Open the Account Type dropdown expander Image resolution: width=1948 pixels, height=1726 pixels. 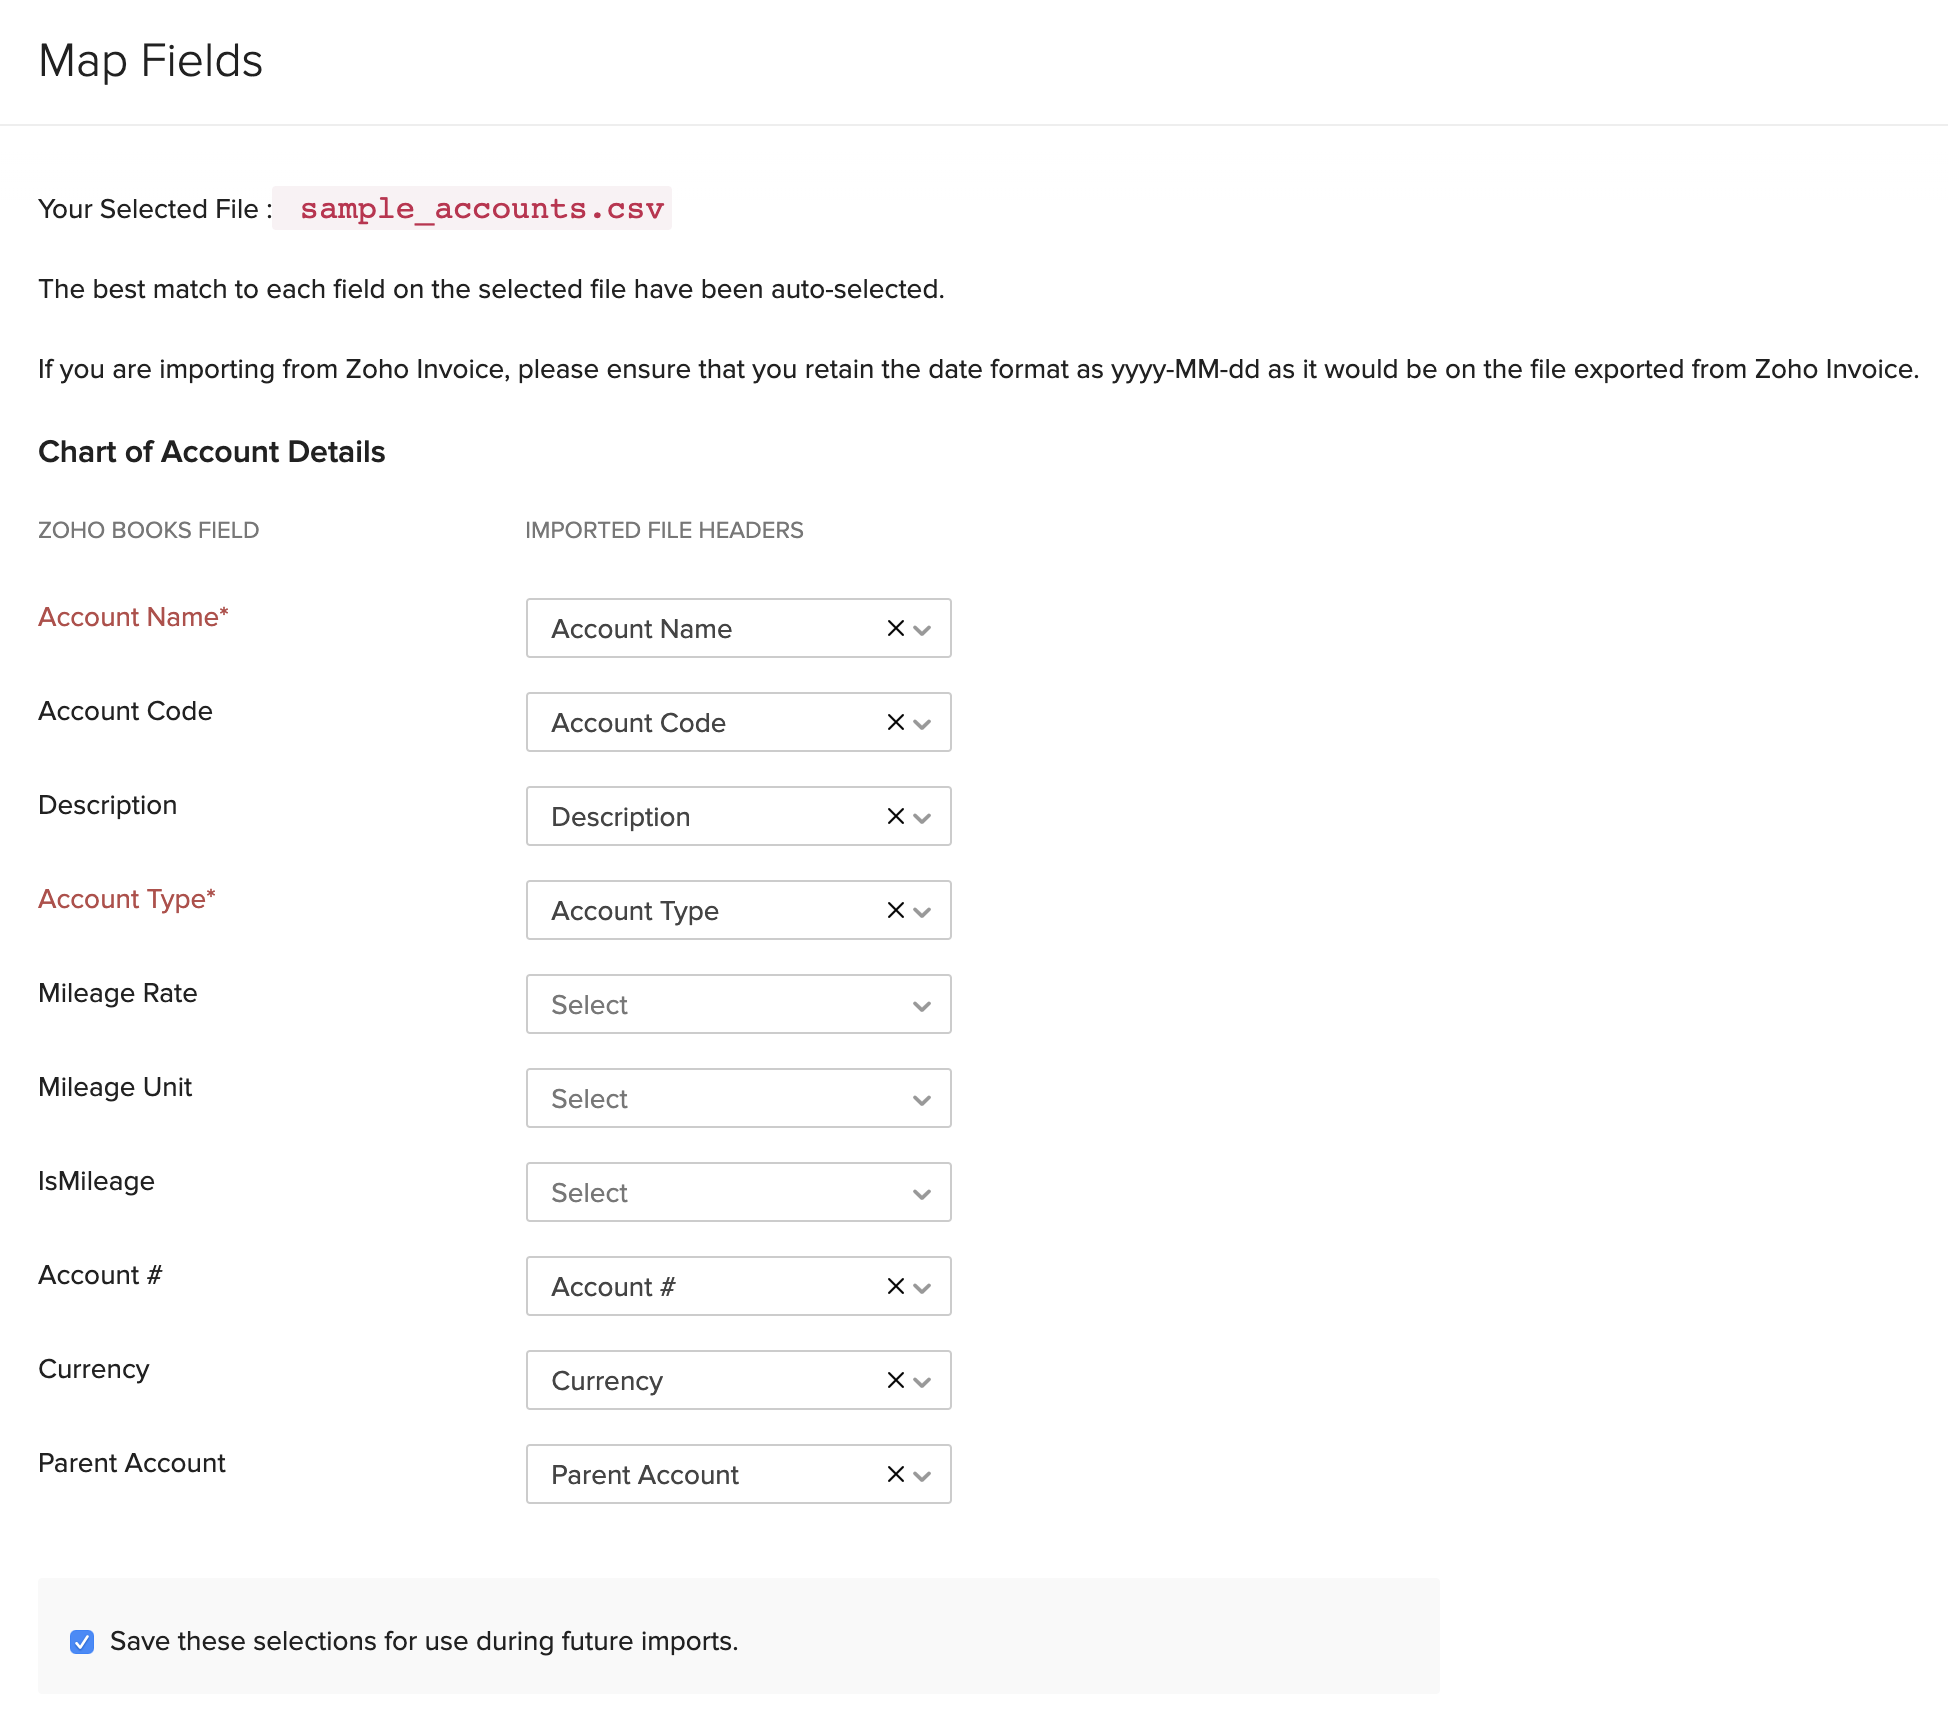pyautogui.click(x=923, y=910)
